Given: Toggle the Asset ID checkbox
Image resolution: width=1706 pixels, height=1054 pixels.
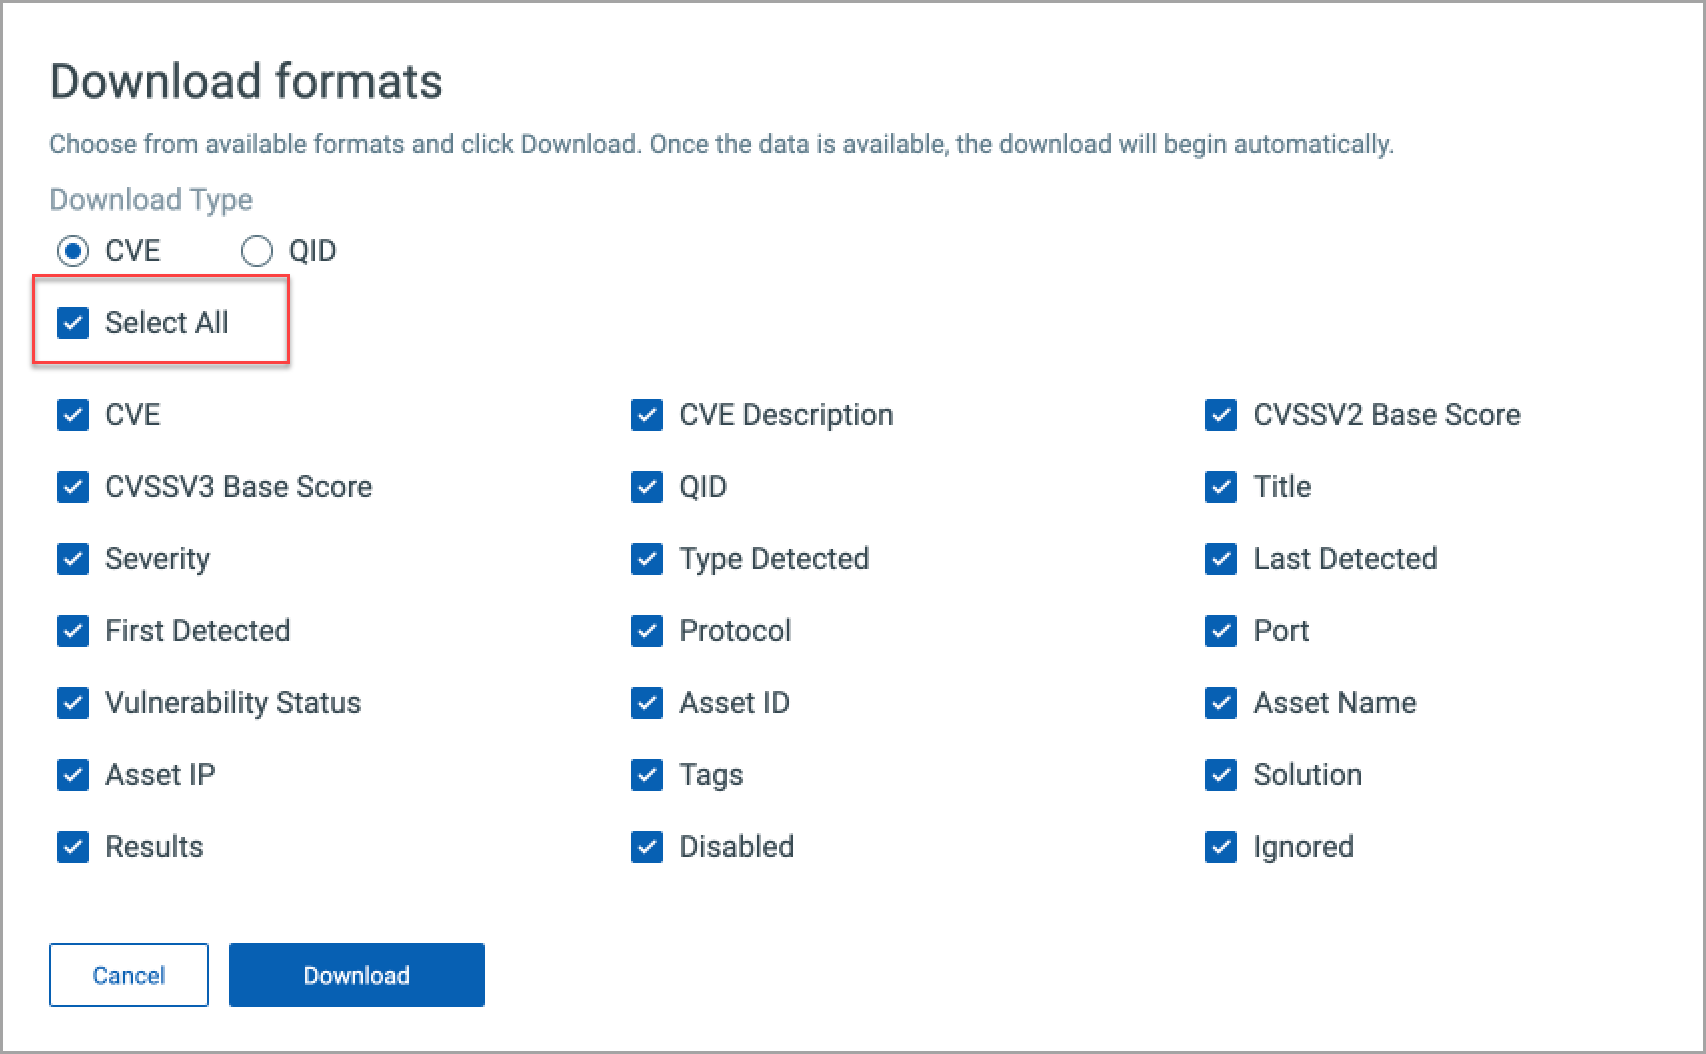Looking at the screenshot, I should point(647,703).
